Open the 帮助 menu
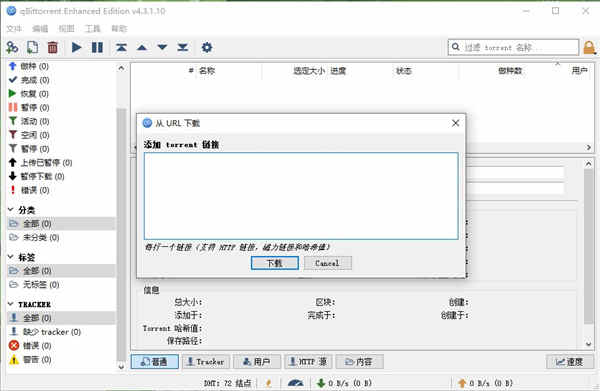This screenshot has width=600, height=391. tap(119, 29)
